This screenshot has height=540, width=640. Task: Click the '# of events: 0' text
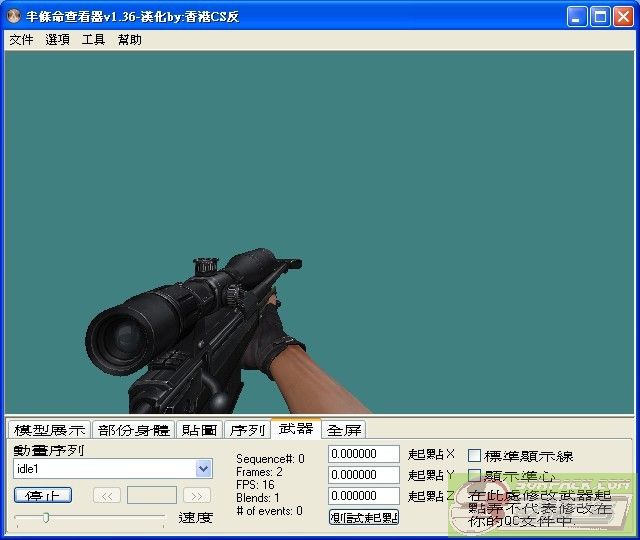pos(269,511)
